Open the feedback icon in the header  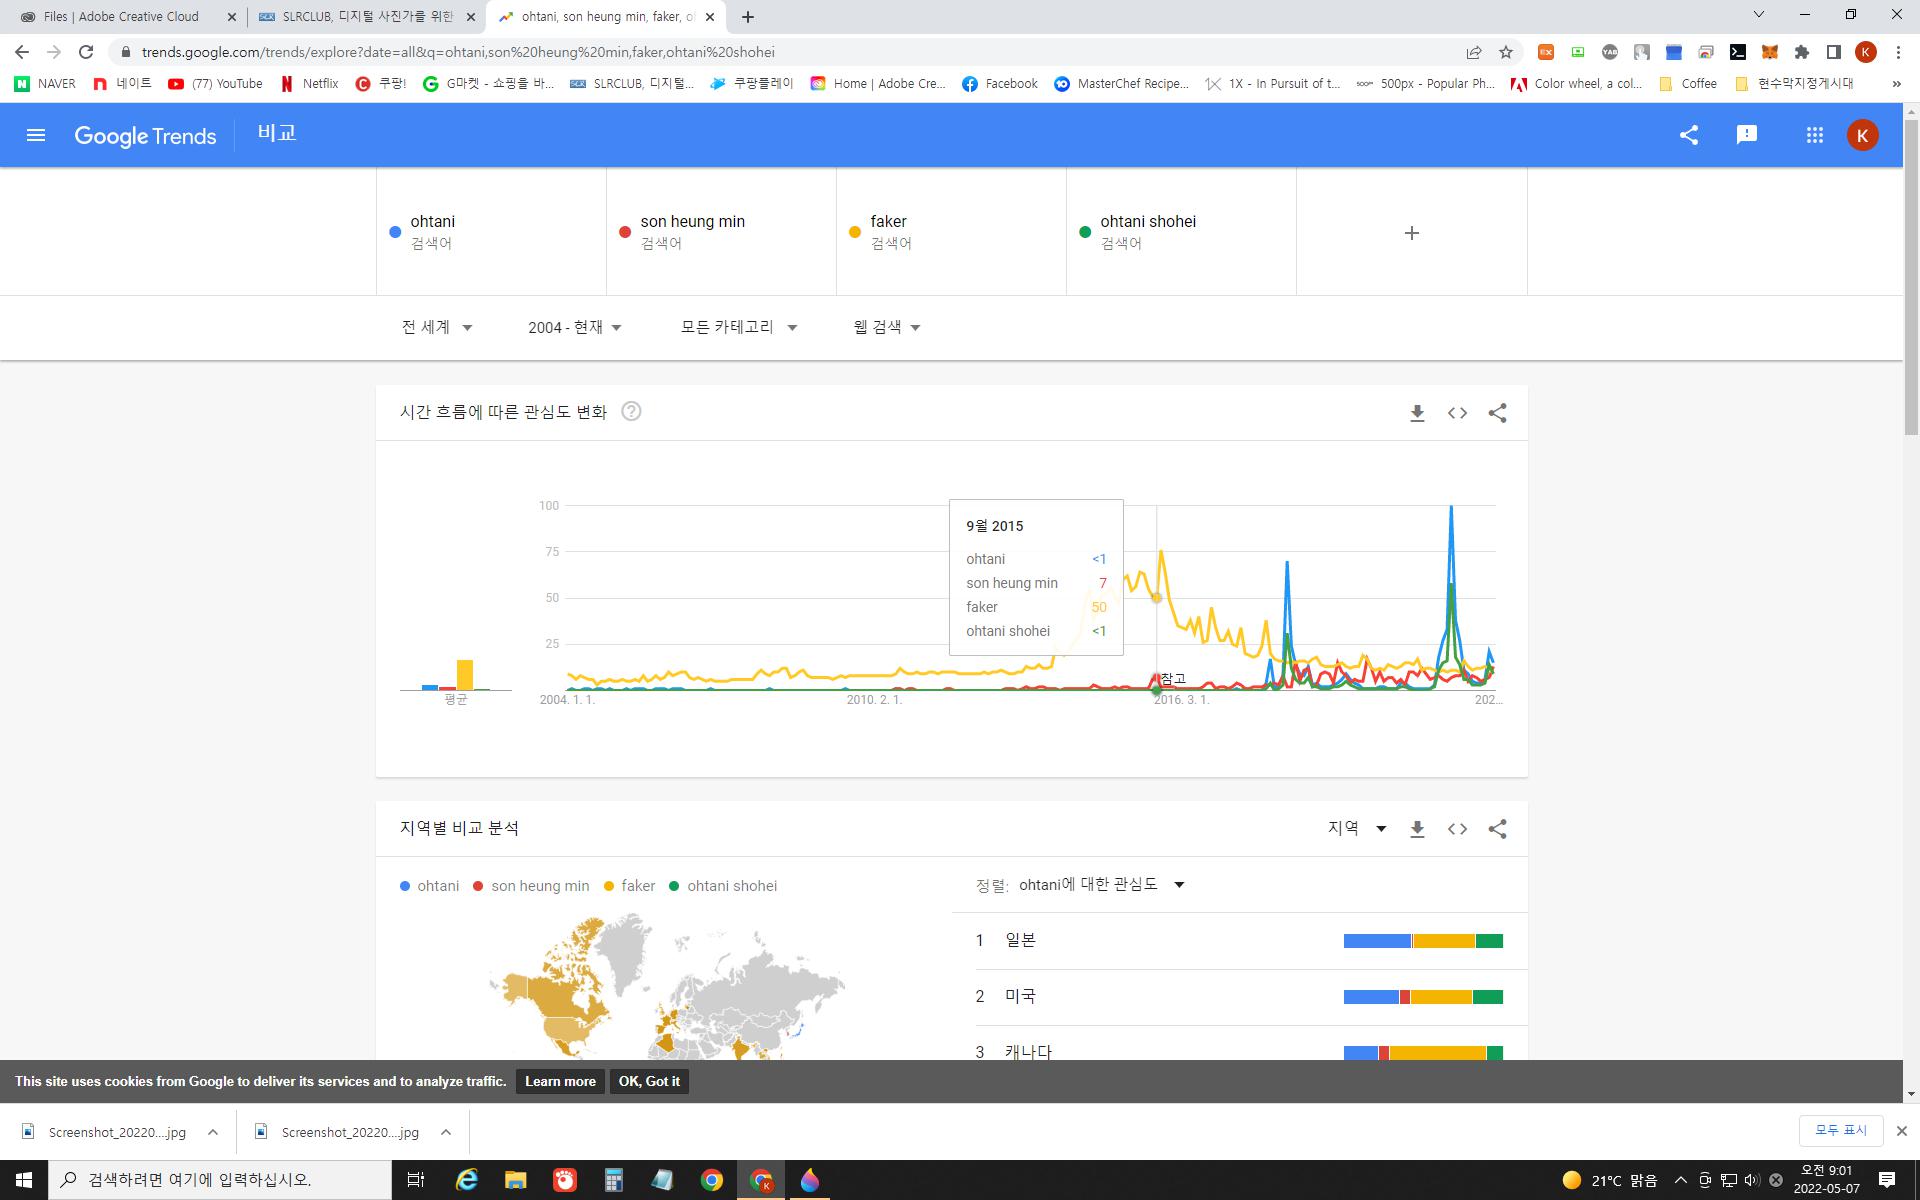pos(1747,135)
